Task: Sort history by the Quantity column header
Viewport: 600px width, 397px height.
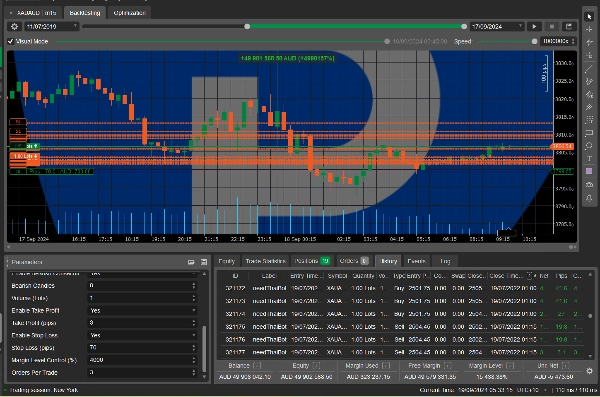Action: point(363,276)
